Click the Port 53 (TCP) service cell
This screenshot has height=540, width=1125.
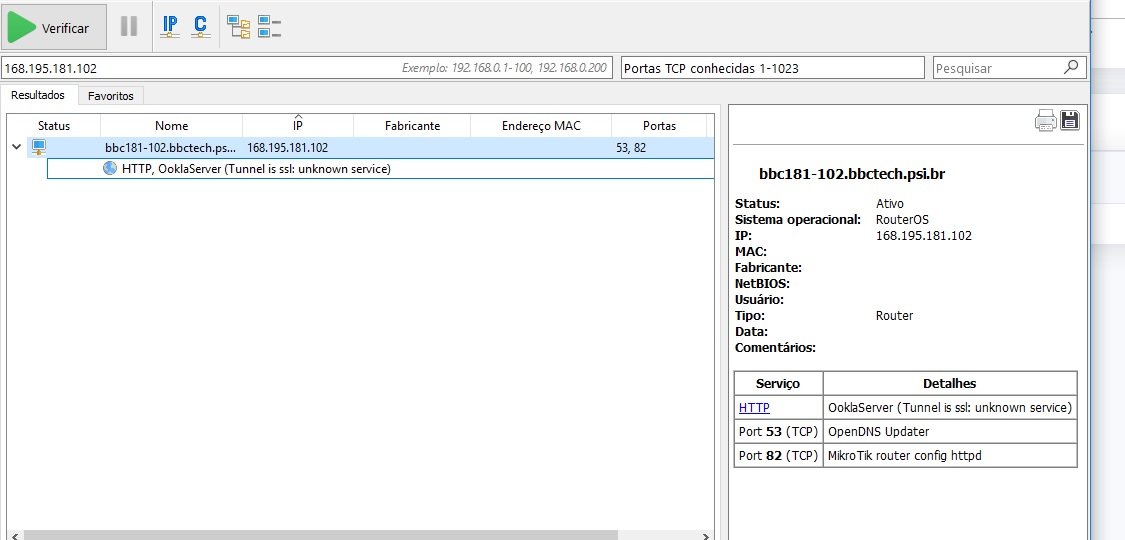coord(778,432)
